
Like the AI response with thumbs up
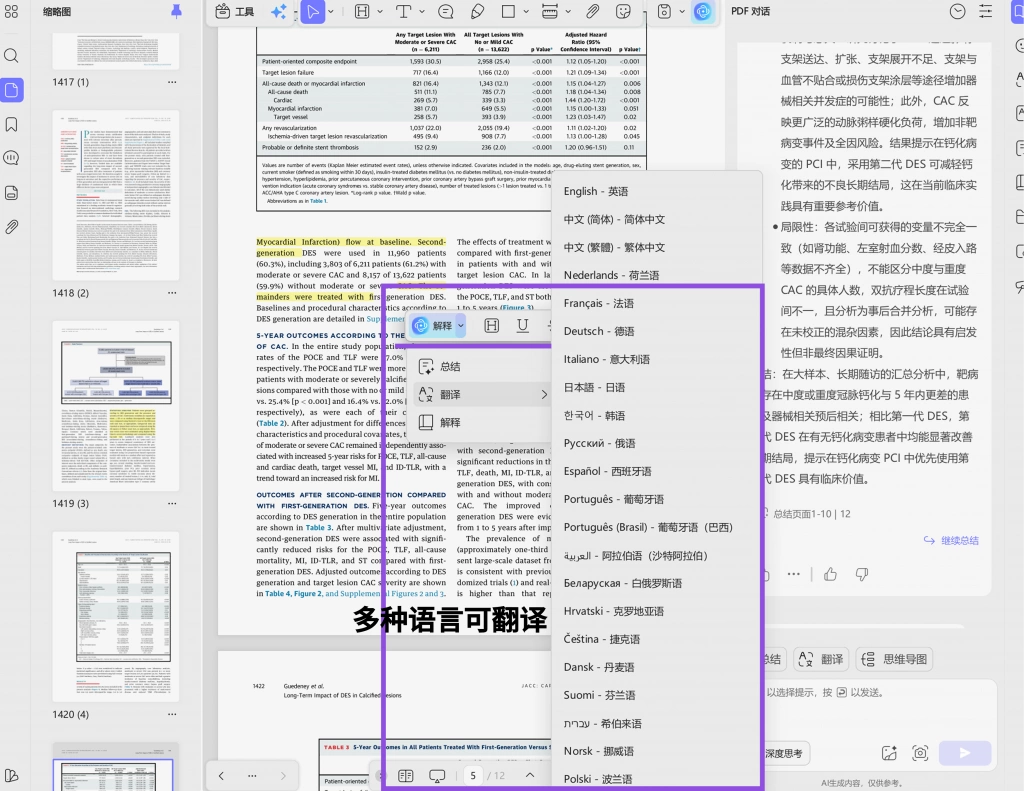[831, 574]
